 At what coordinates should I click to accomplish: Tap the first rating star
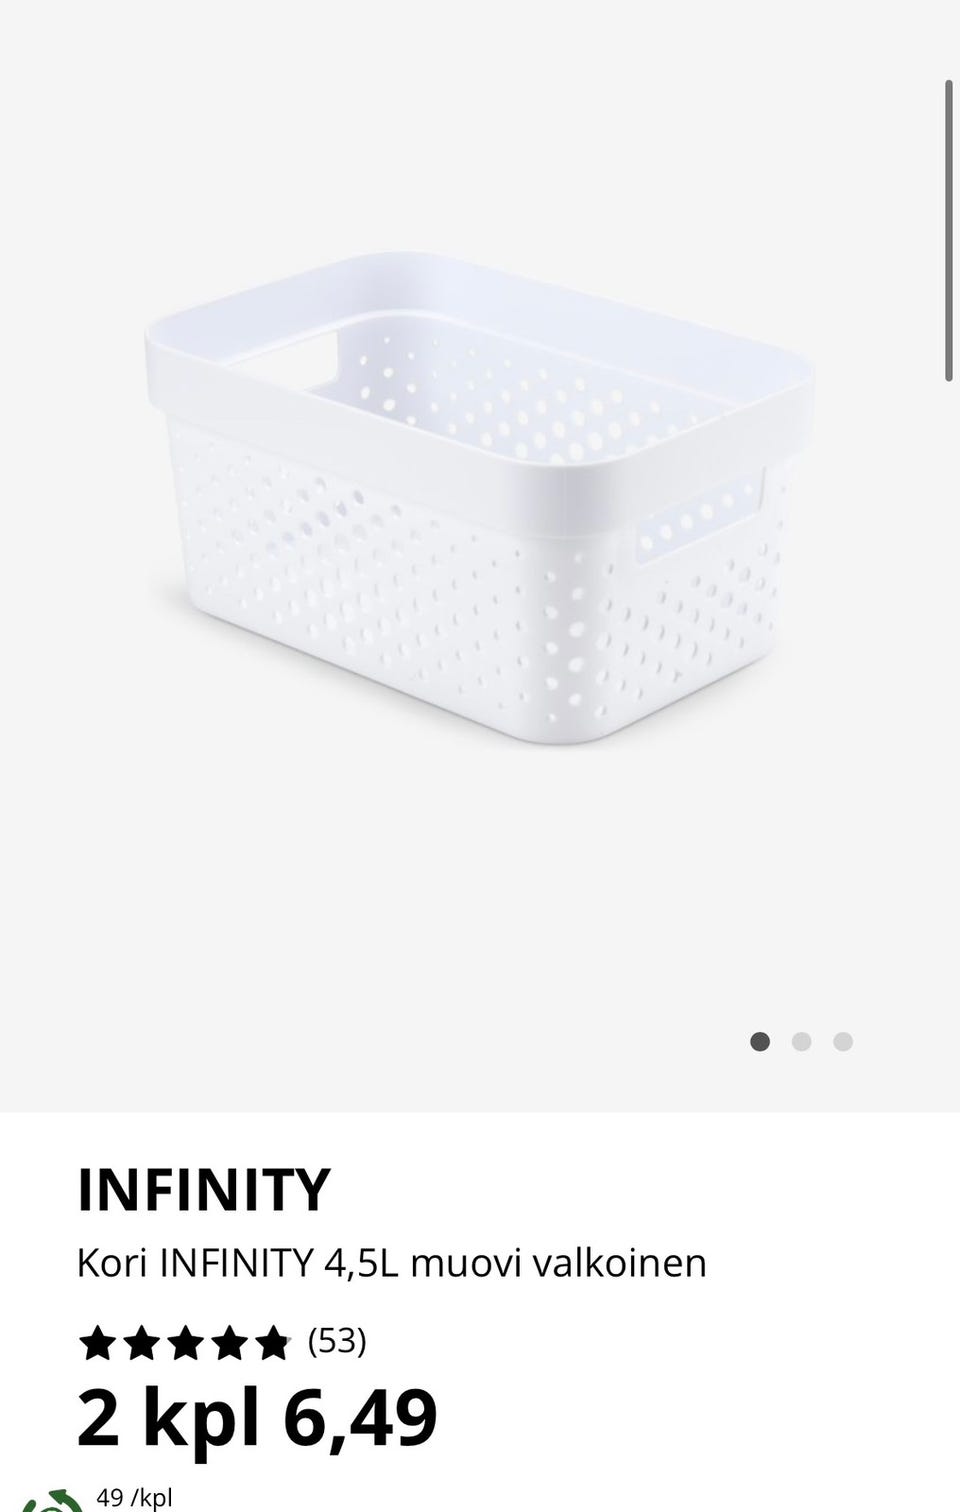[97, 1342]
